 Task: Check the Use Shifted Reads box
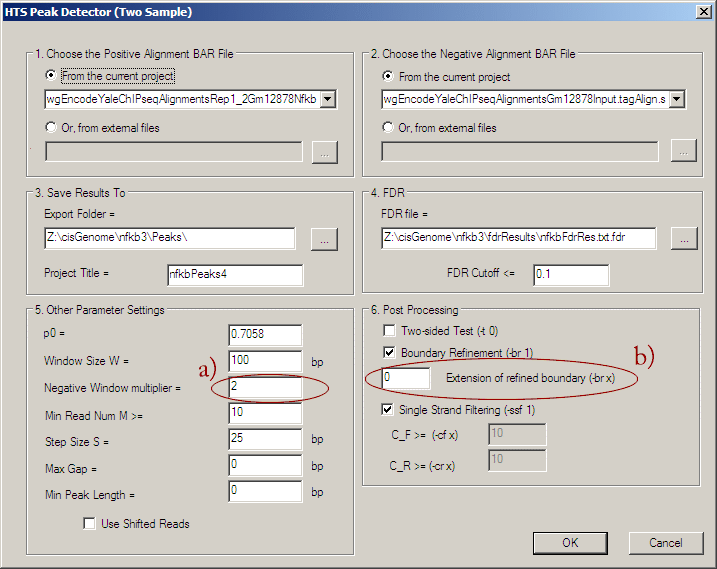pos(90,523)
